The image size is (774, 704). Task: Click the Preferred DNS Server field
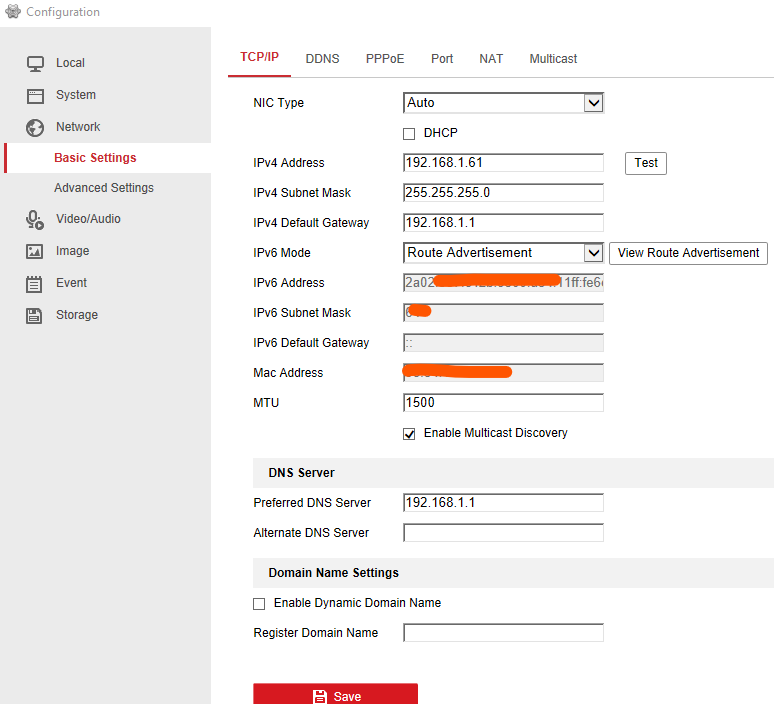(x=503, y=503)
